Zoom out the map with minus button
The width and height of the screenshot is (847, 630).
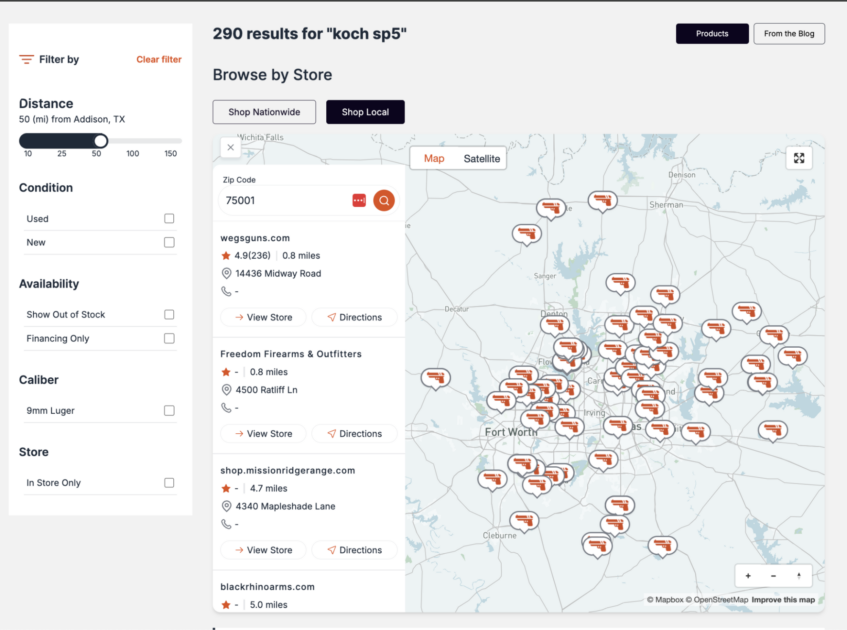click(774, 576)
